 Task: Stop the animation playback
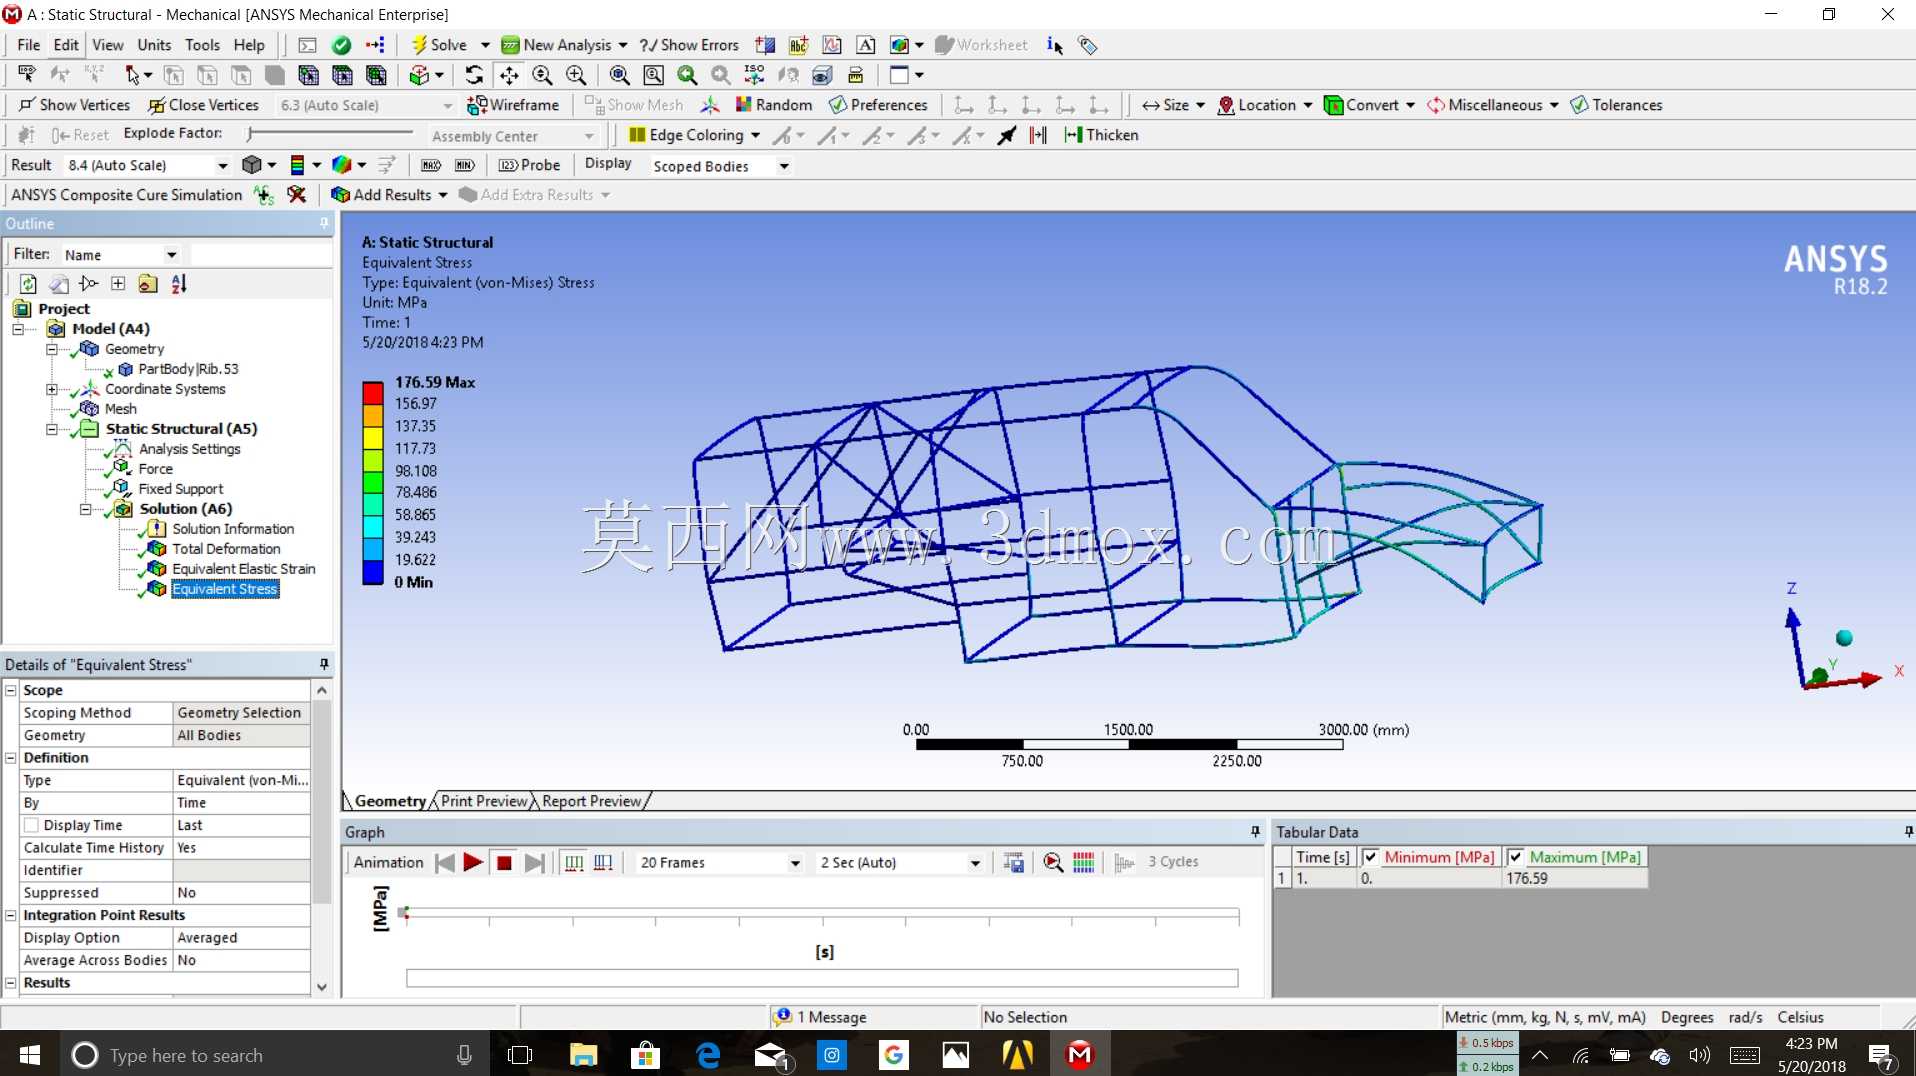504,862
